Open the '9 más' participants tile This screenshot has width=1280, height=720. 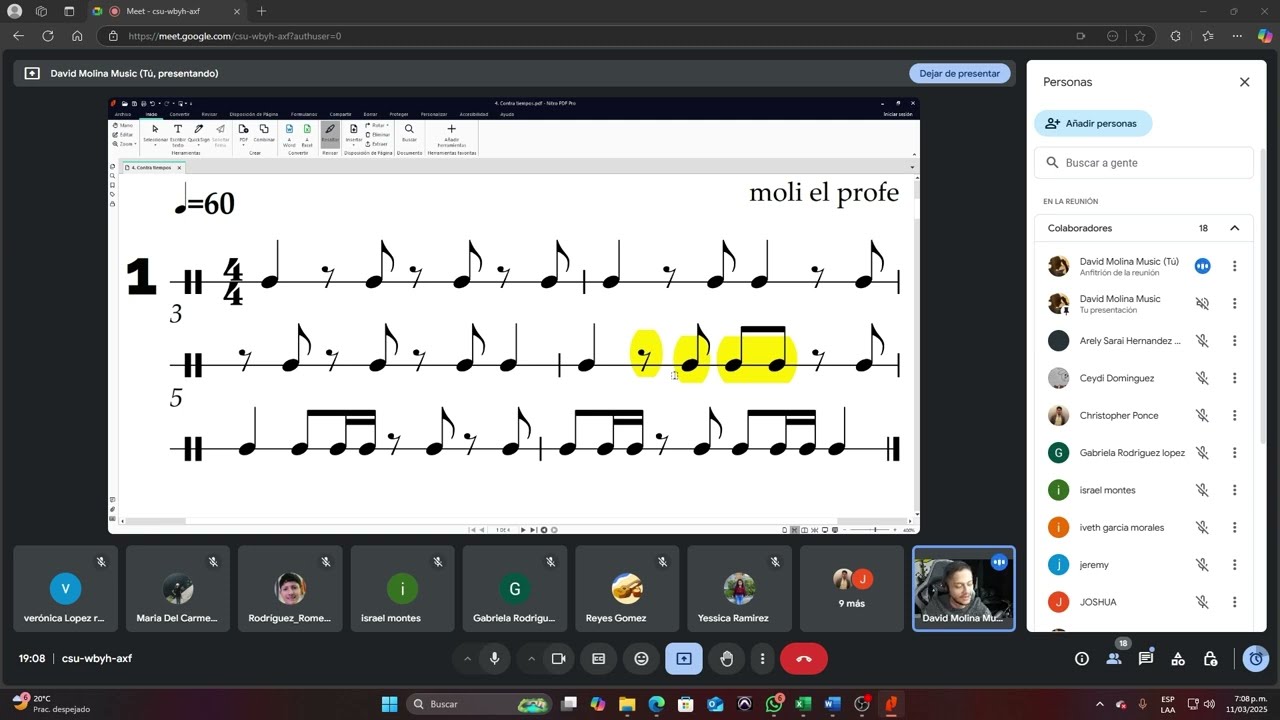click(x=851, y=588)
